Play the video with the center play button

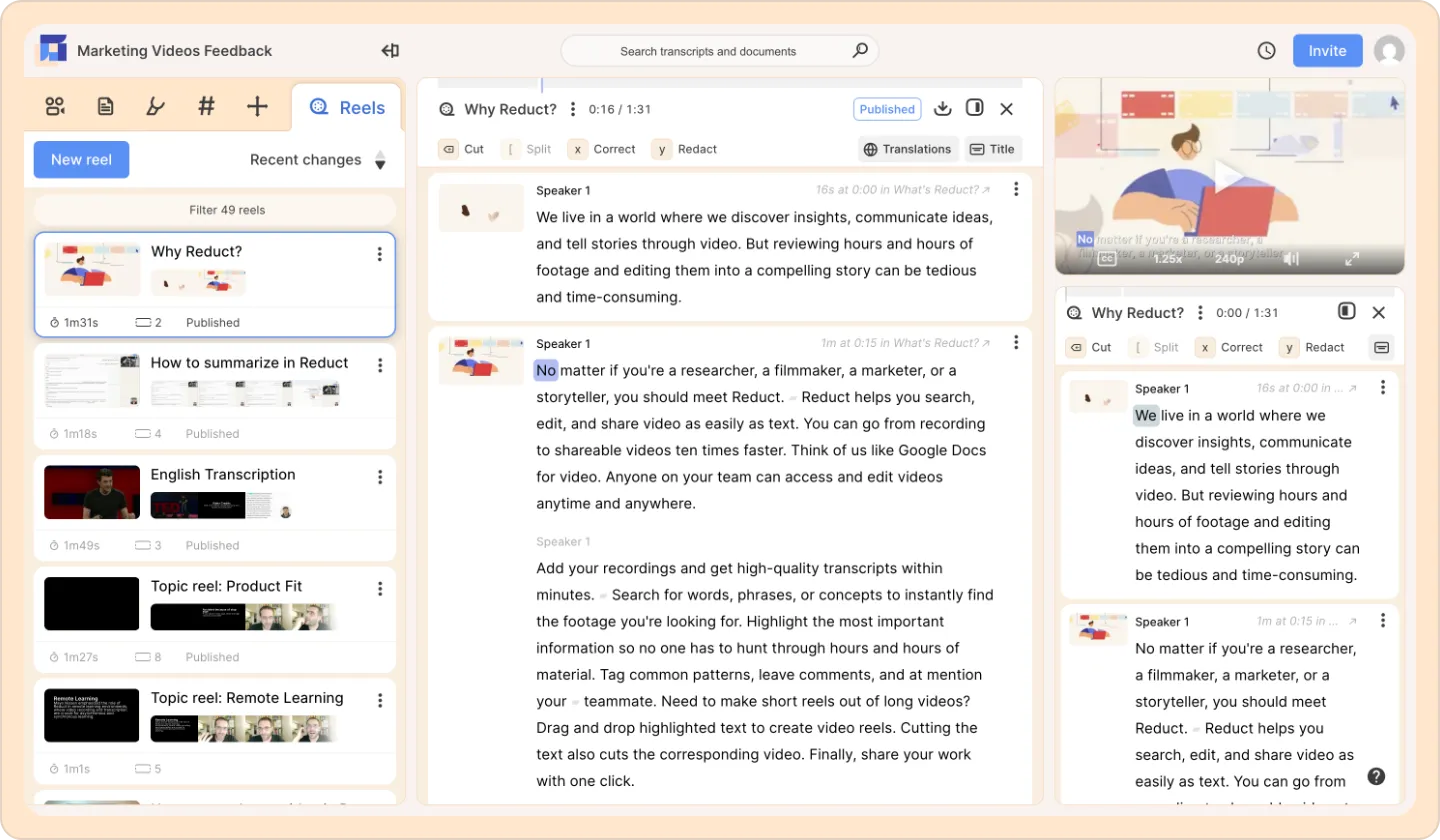pos(1229,177)
